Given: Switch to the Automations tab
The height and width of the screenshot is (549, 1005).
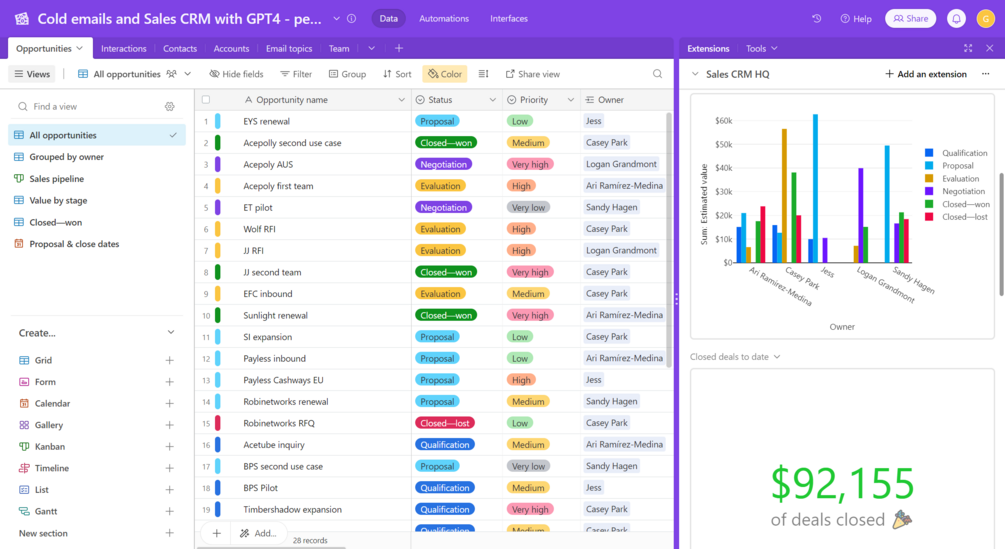Looking at the screenshot, I should tap(444, 19).
